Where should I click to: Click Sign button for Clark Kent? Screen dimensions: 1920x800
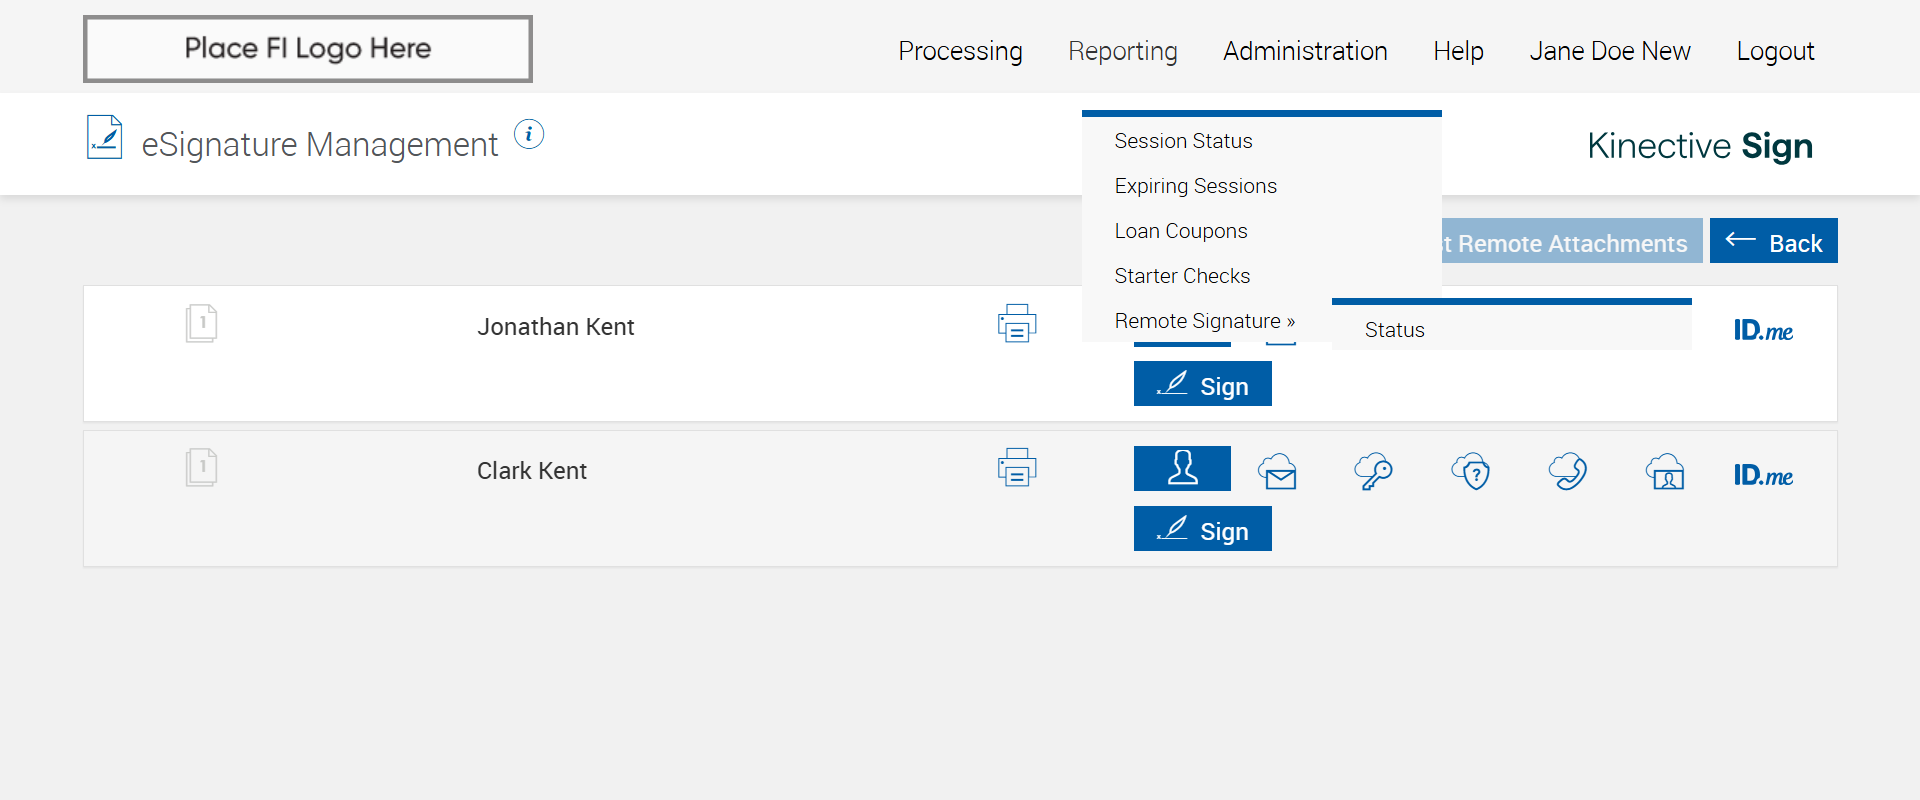click(x=1202, y=529)
